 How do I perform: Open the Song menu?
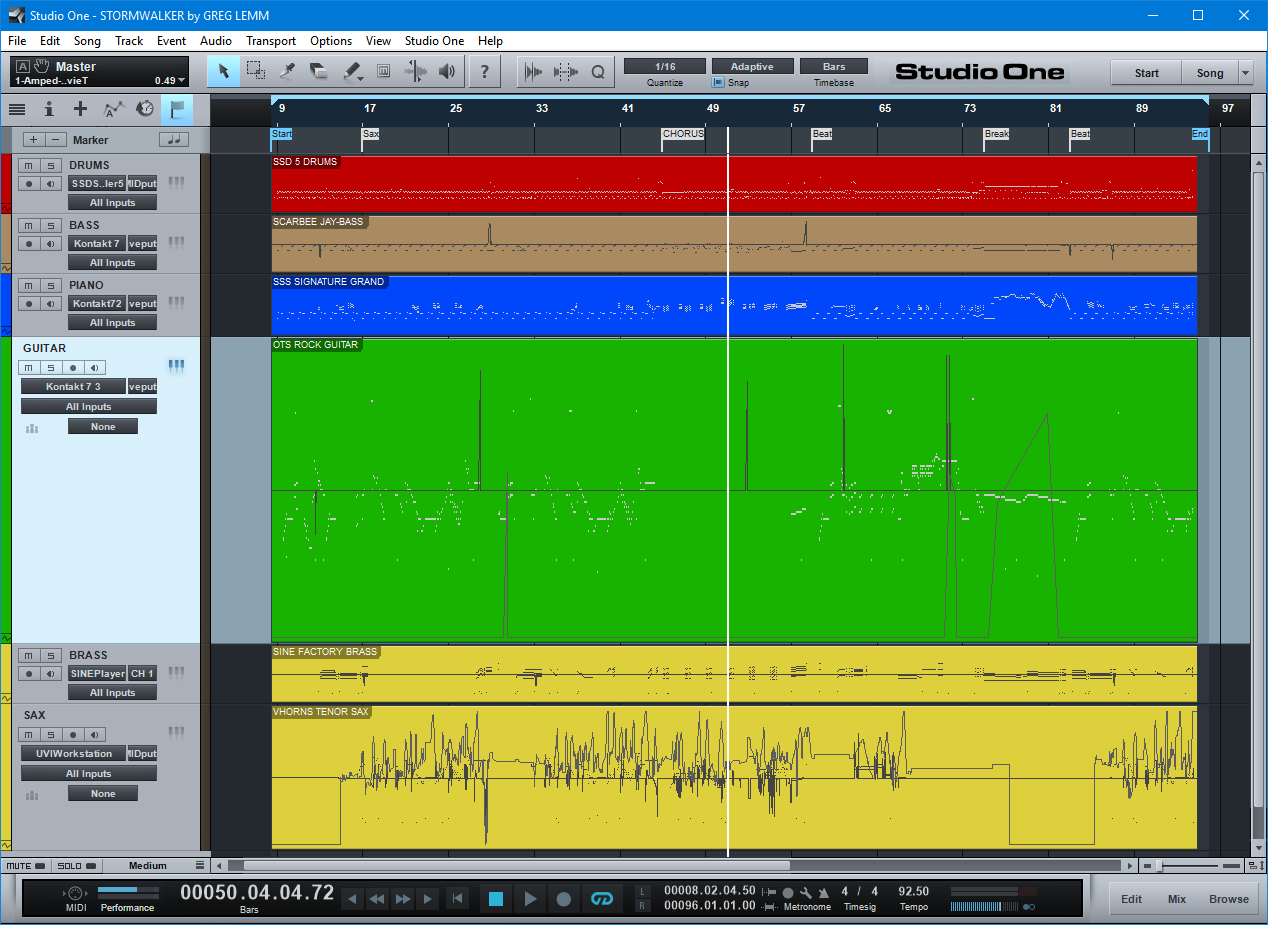pyautogui.click(x=87, y=41)
